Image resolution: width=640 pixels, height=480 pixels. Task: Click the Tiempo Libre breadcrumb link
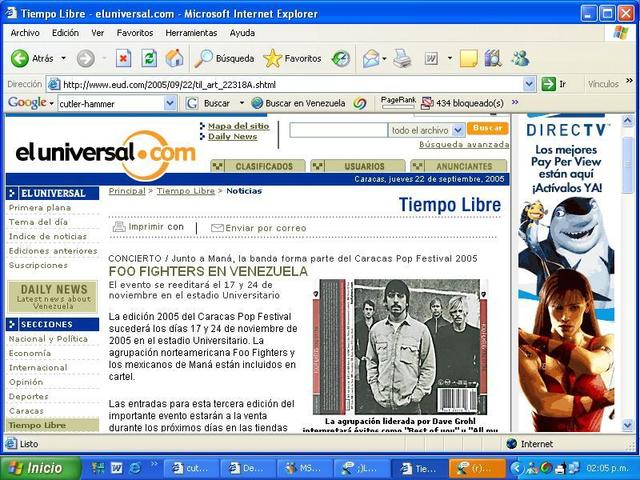(x=186, y=191)
